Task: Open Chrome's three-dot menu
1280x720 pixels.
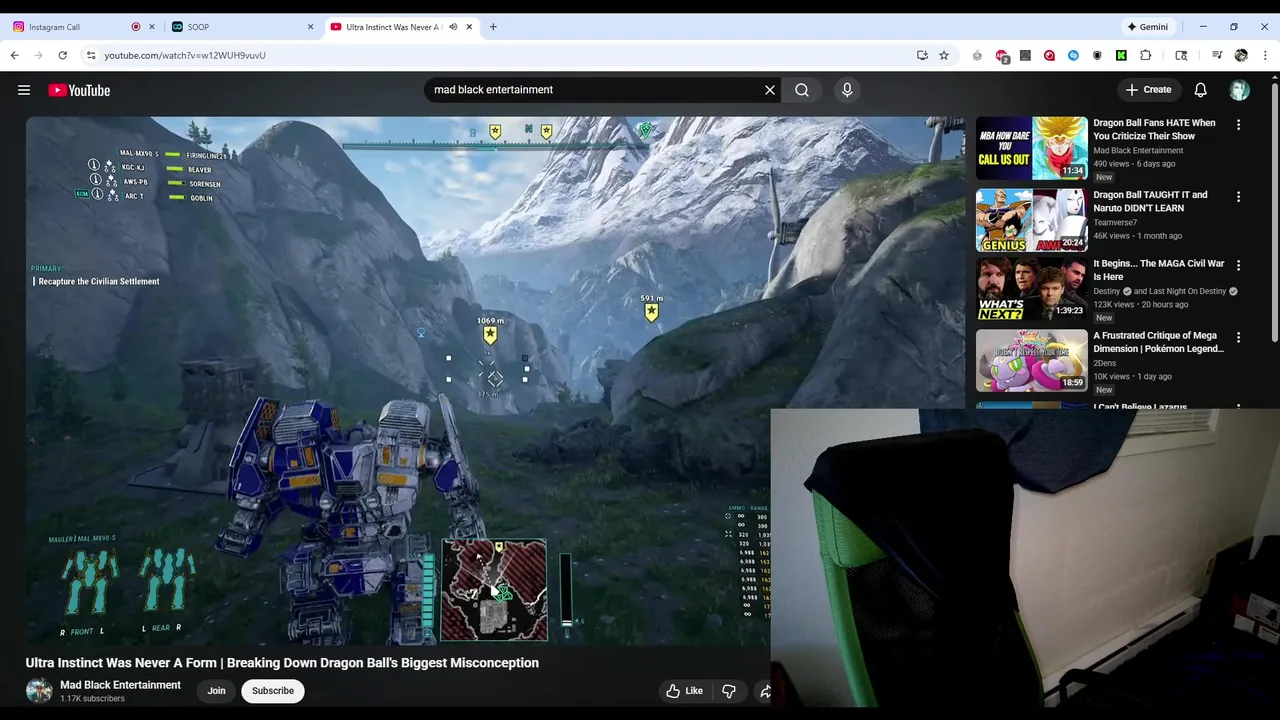Action: click(x=1265, y=55)
